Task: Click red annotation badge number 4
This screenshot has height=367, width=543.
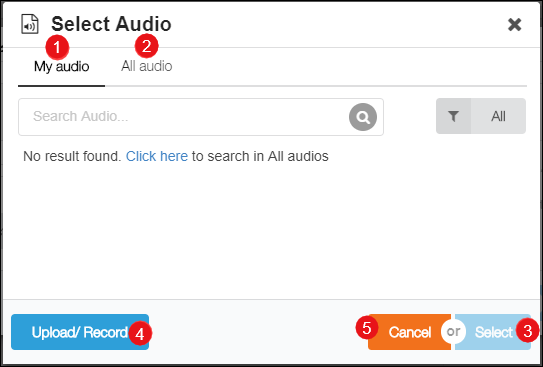Action: click(140, 333)
